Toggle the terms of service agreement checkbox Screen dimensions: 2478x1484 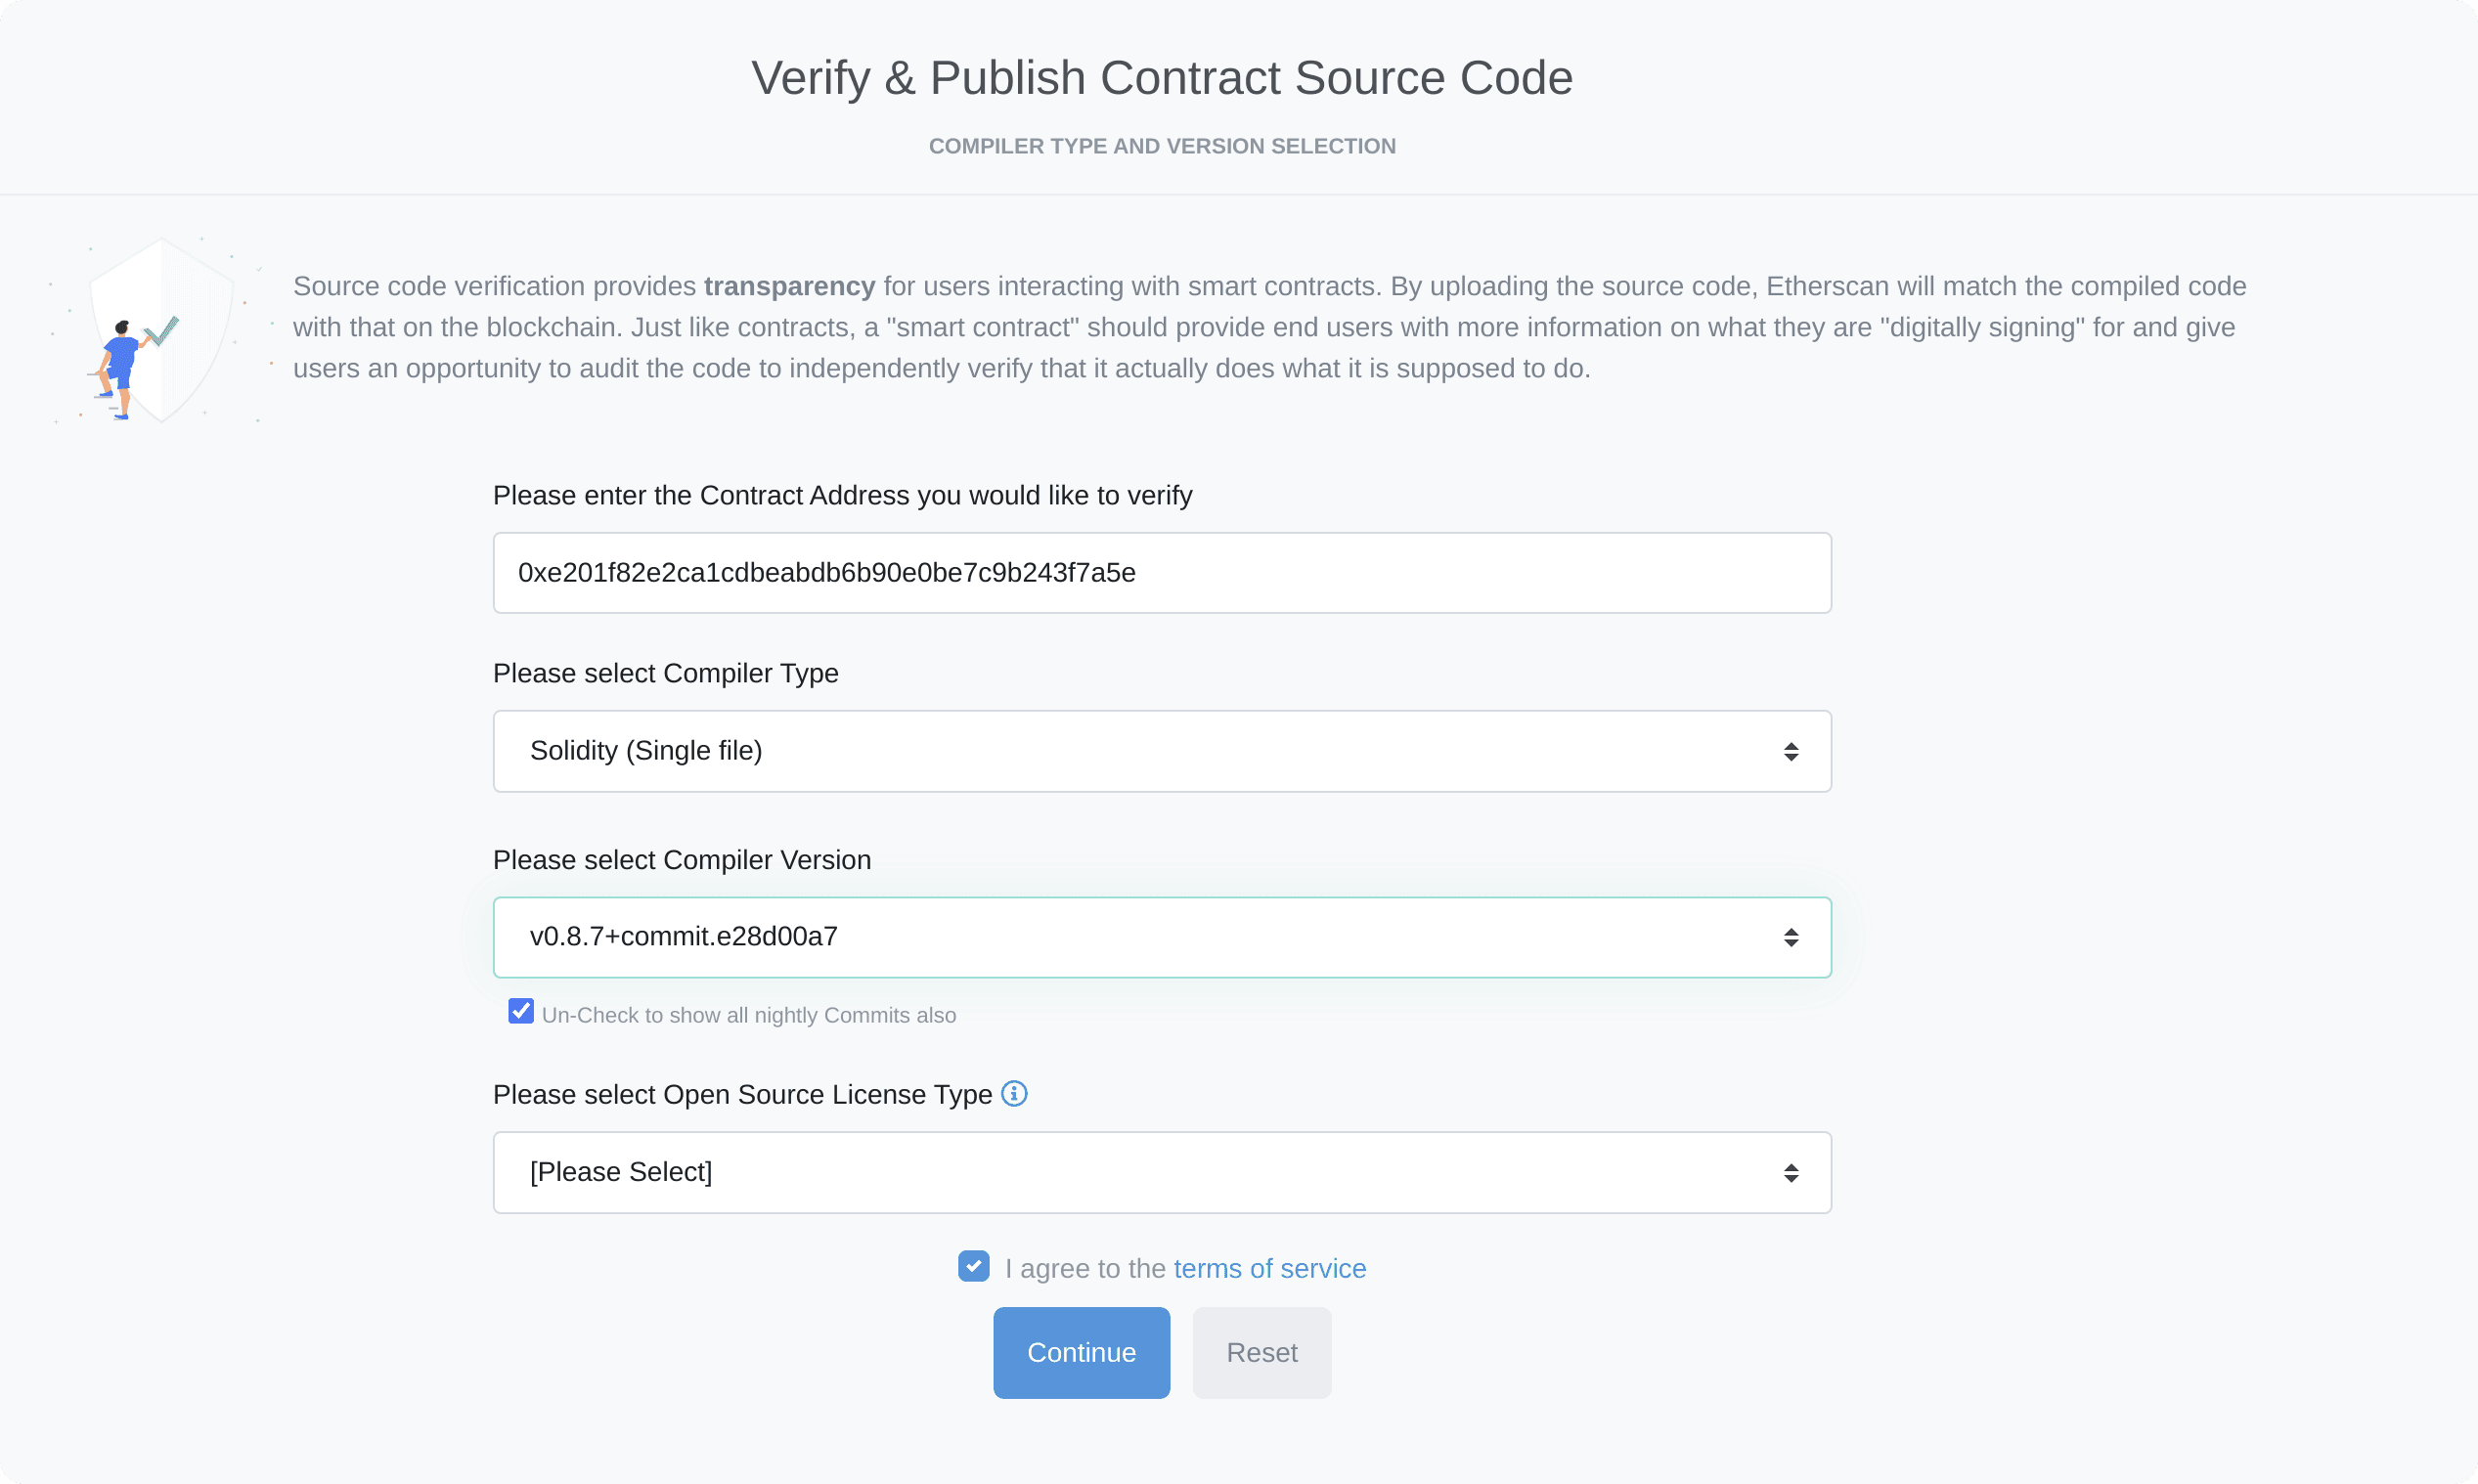coord(973,1266)
